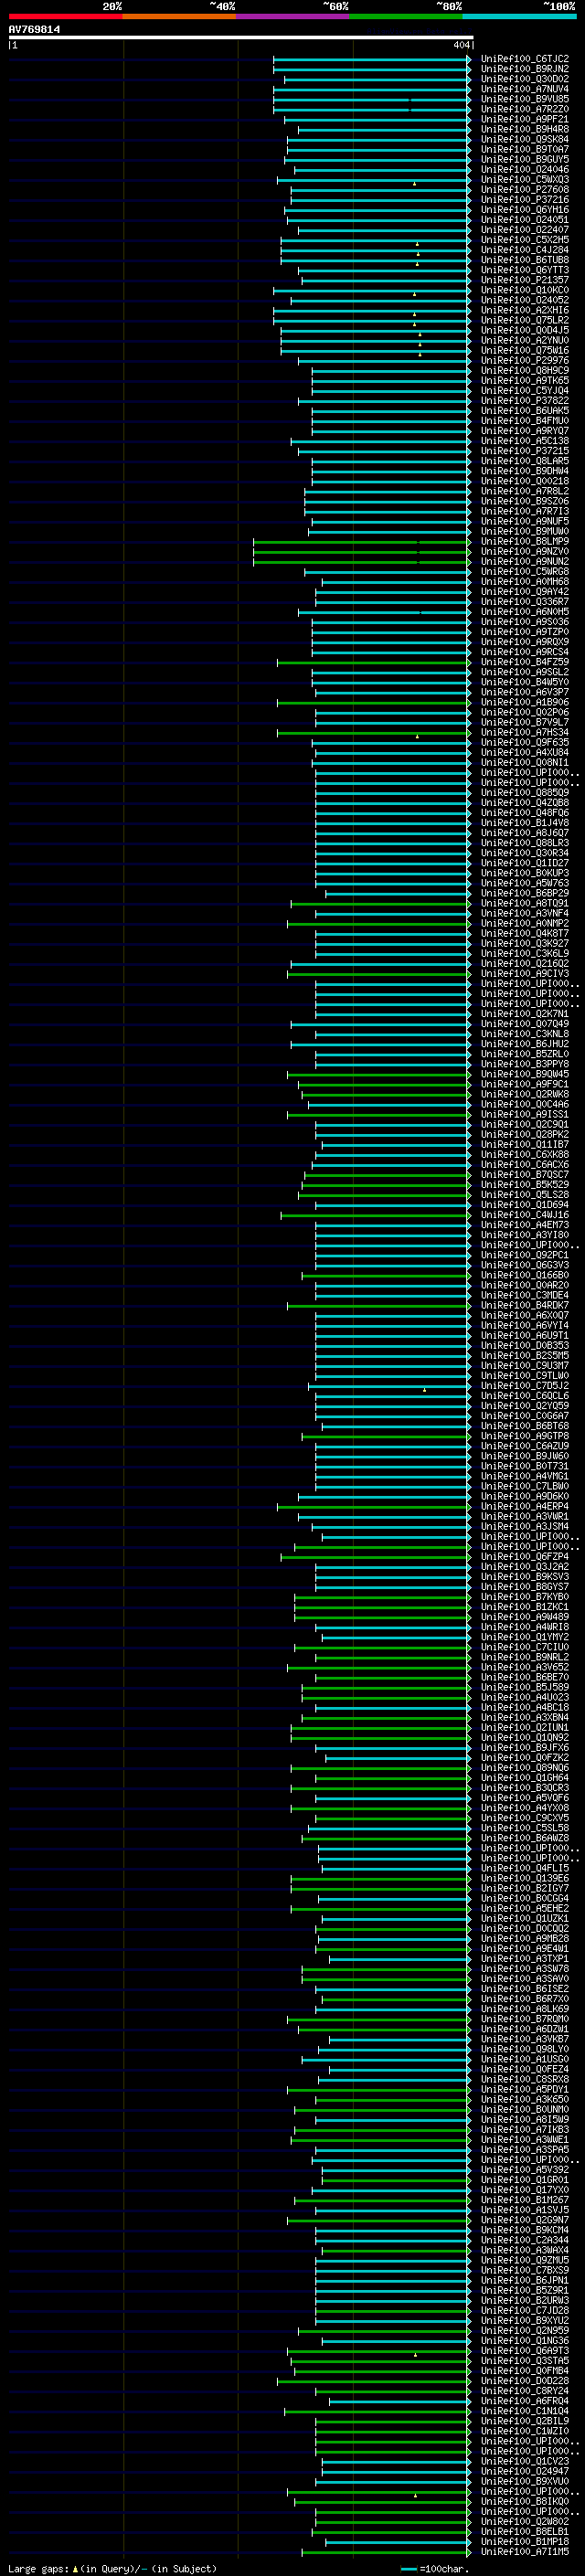Click the green alignment bar of UniRef100_B8LMP9

point(362,541)
